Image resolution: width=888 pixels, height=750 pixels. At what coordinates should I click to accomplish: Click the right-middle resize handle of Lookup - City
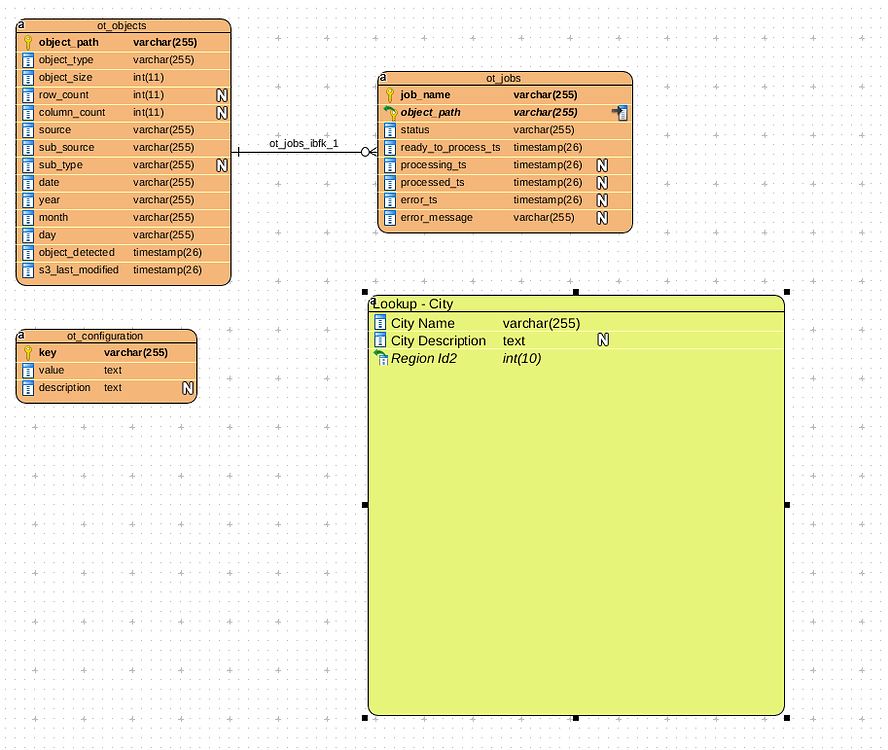(x=787, y=505)
